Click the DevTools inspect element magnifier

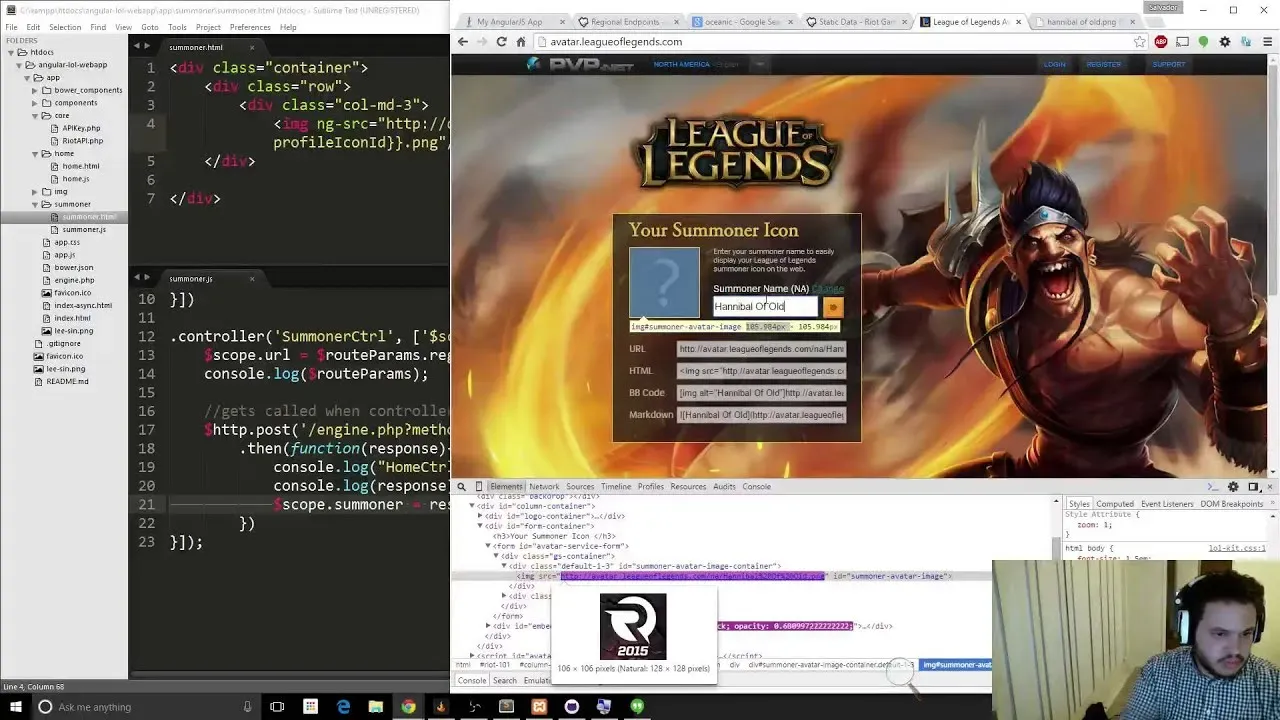(x=461, y=487)
